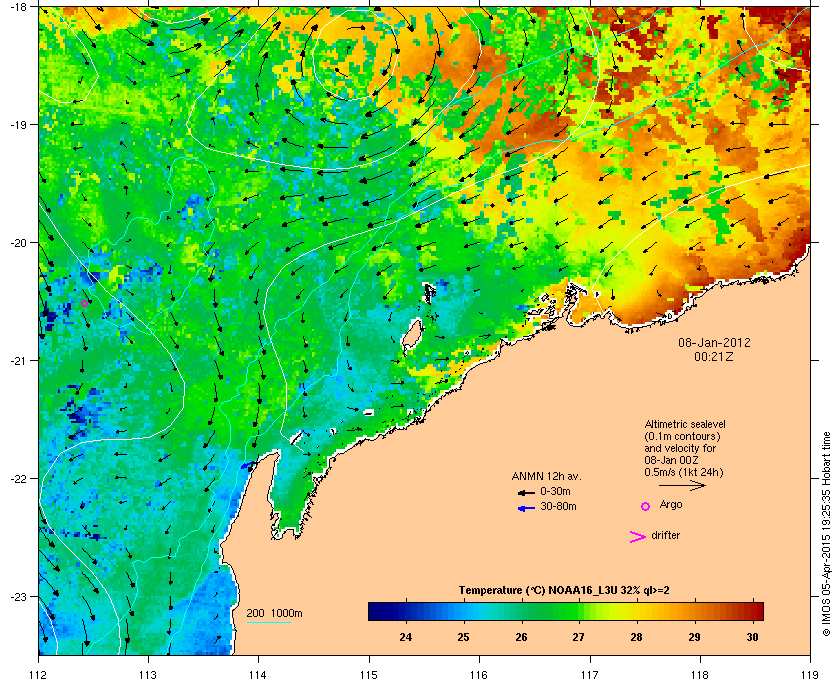The width and height of the screenshot is (840, 680).
Task: Click the longitude axis label 112
Action: click(39, 675)
